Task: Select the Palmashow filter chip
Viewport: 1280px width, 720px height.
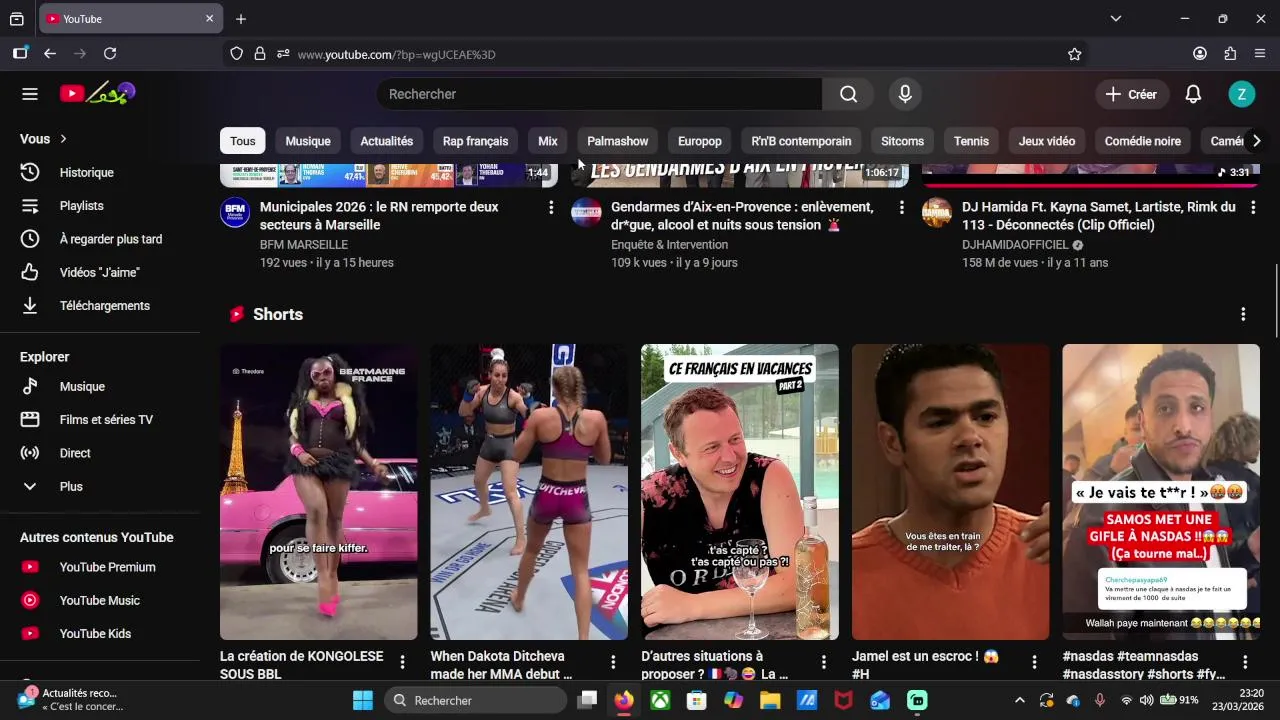Action: [x=618, y=141]
